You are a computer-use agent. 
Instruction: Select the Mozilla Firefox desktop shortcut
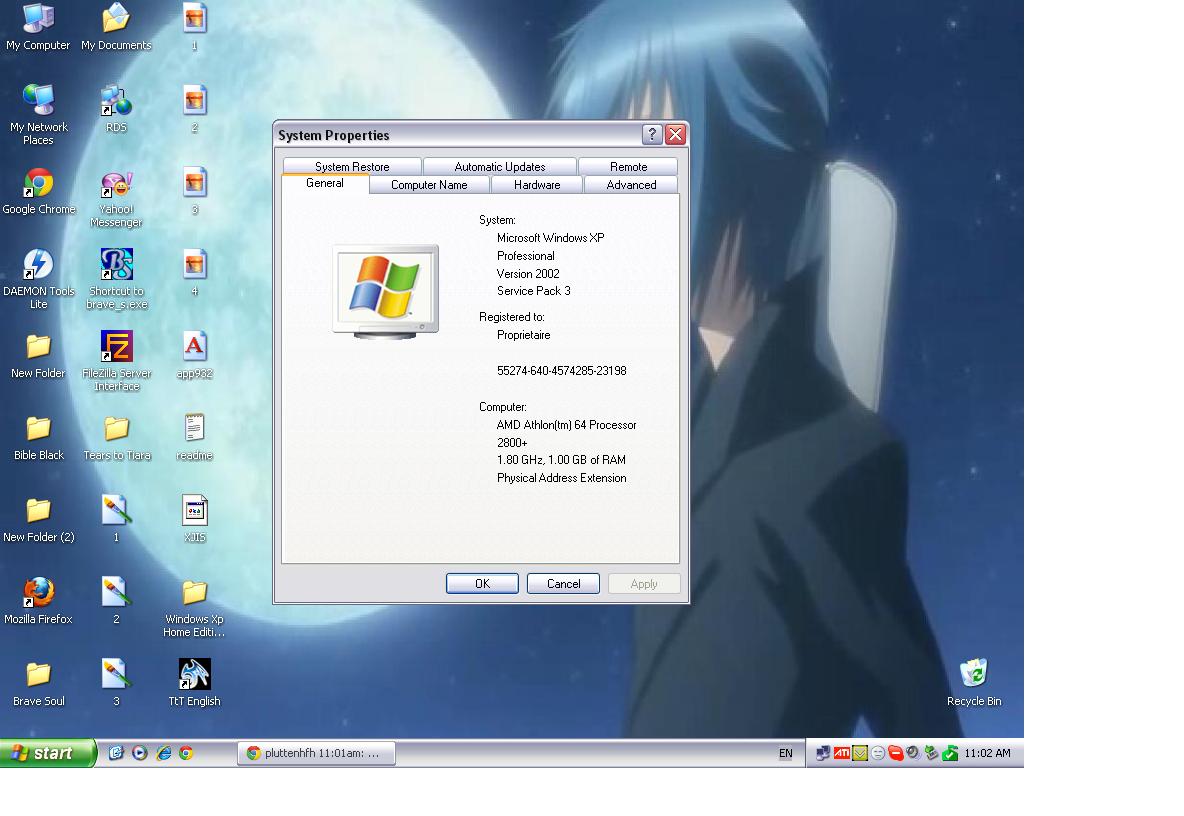39,601
